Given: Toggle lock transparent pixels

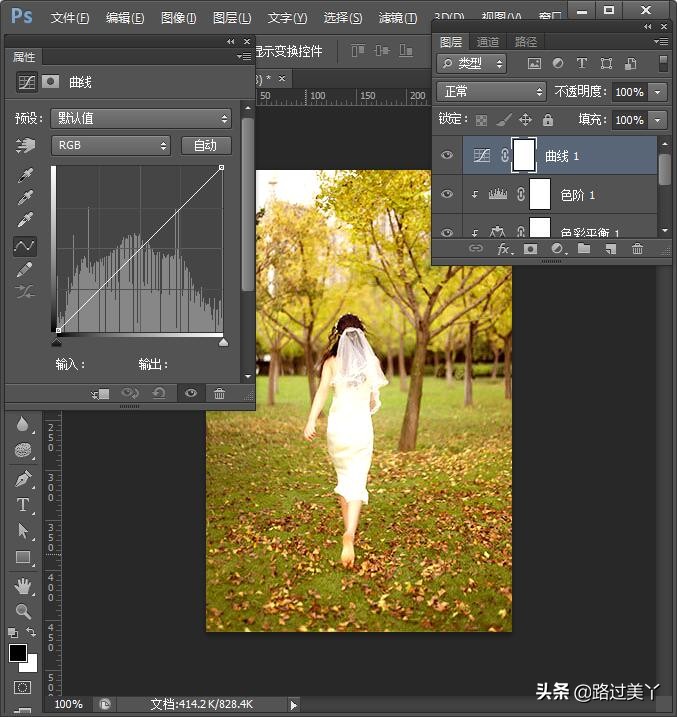Looking at the screenshot, I should pos(481,120).
